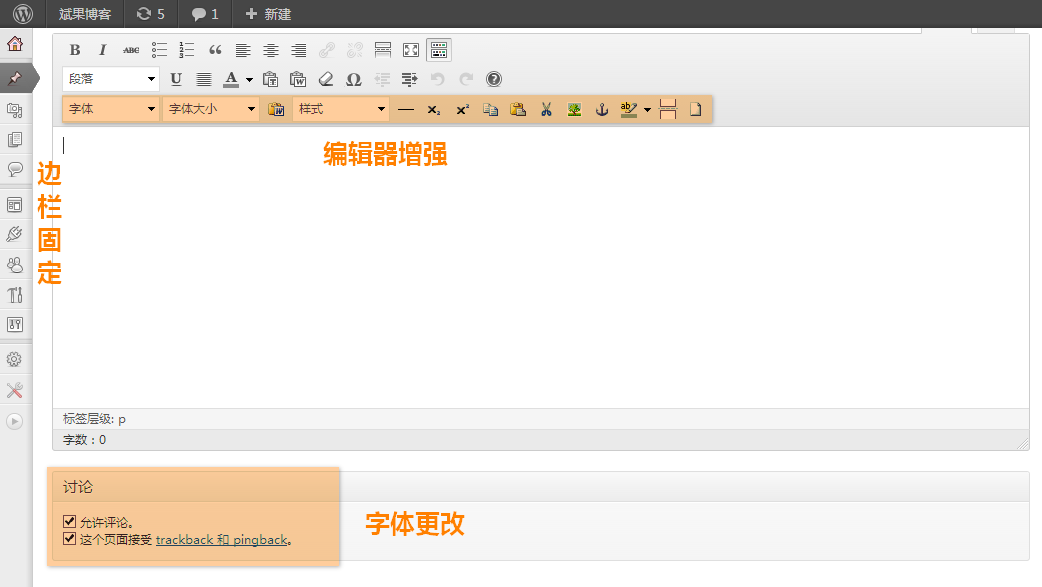Open editor help
The height and width of the screenshot is (587, 1042).
(494, 79)
